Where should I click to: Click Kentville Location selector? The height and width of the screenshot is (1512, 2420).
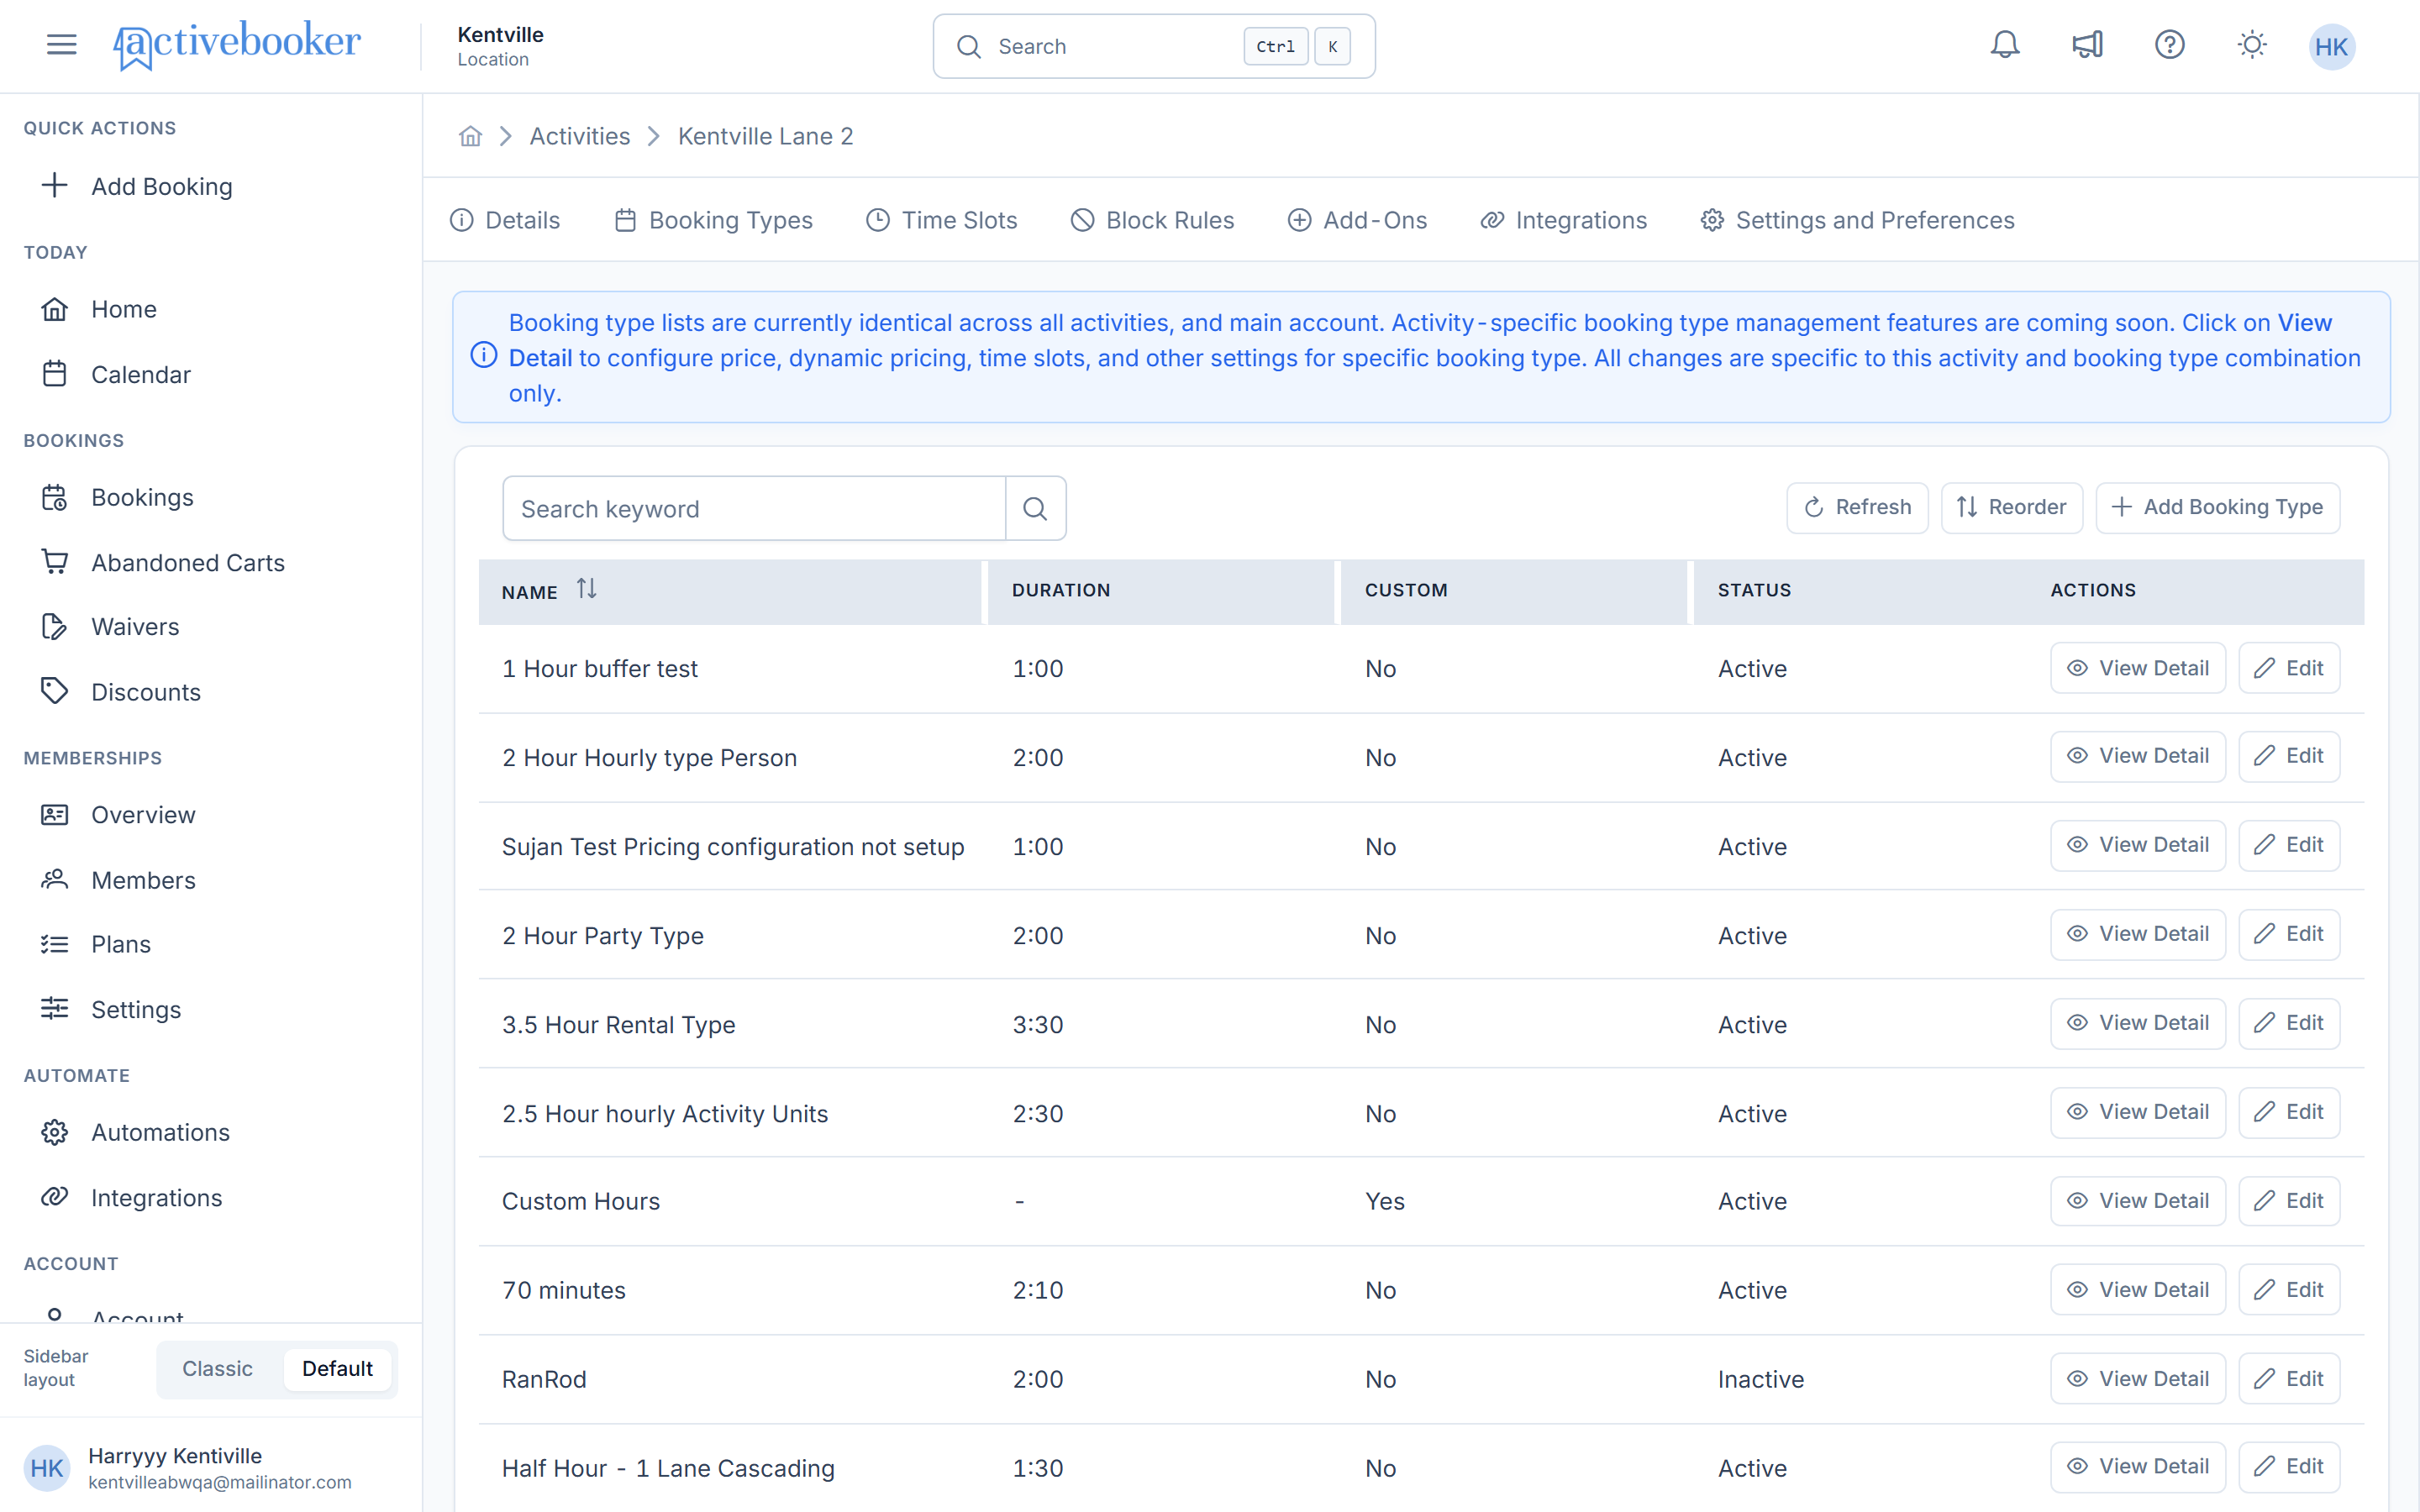coord(500,46)
